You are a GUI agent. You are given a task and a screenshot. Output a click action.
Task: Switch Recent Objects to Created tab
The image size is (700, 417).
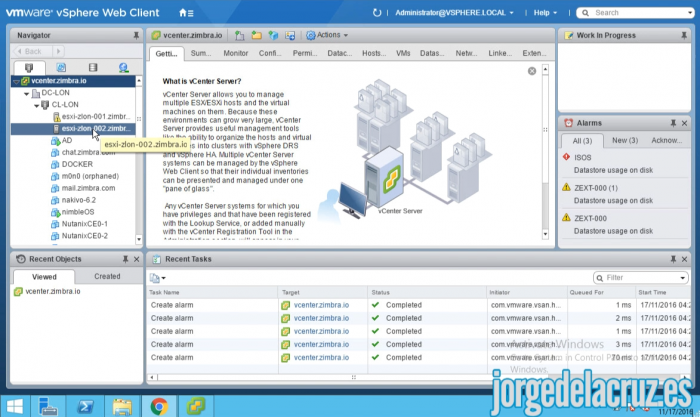pos(107,276)
